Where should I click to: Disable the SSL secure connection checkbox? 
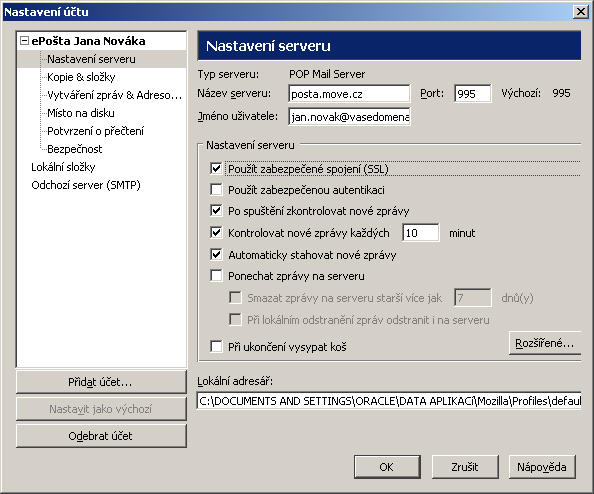[x=216, y=169]
